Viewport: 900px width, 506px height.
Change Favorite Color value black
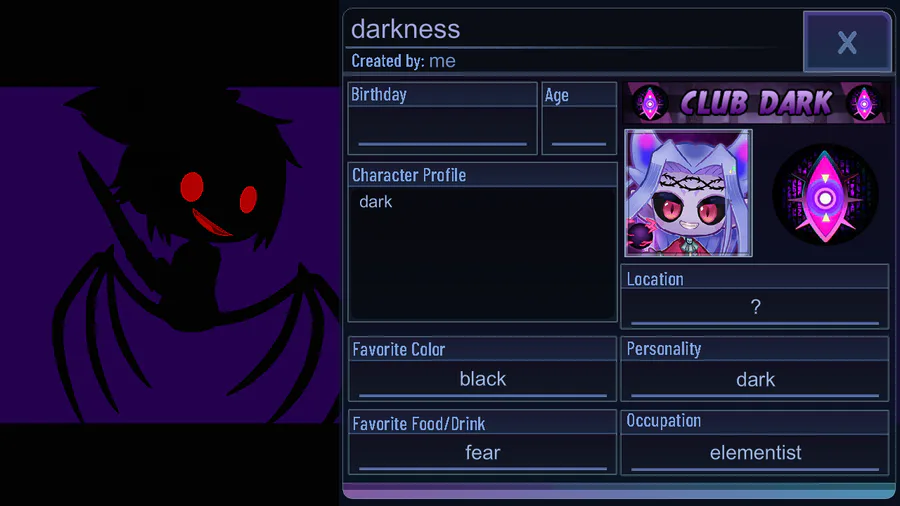pos(483,379)
